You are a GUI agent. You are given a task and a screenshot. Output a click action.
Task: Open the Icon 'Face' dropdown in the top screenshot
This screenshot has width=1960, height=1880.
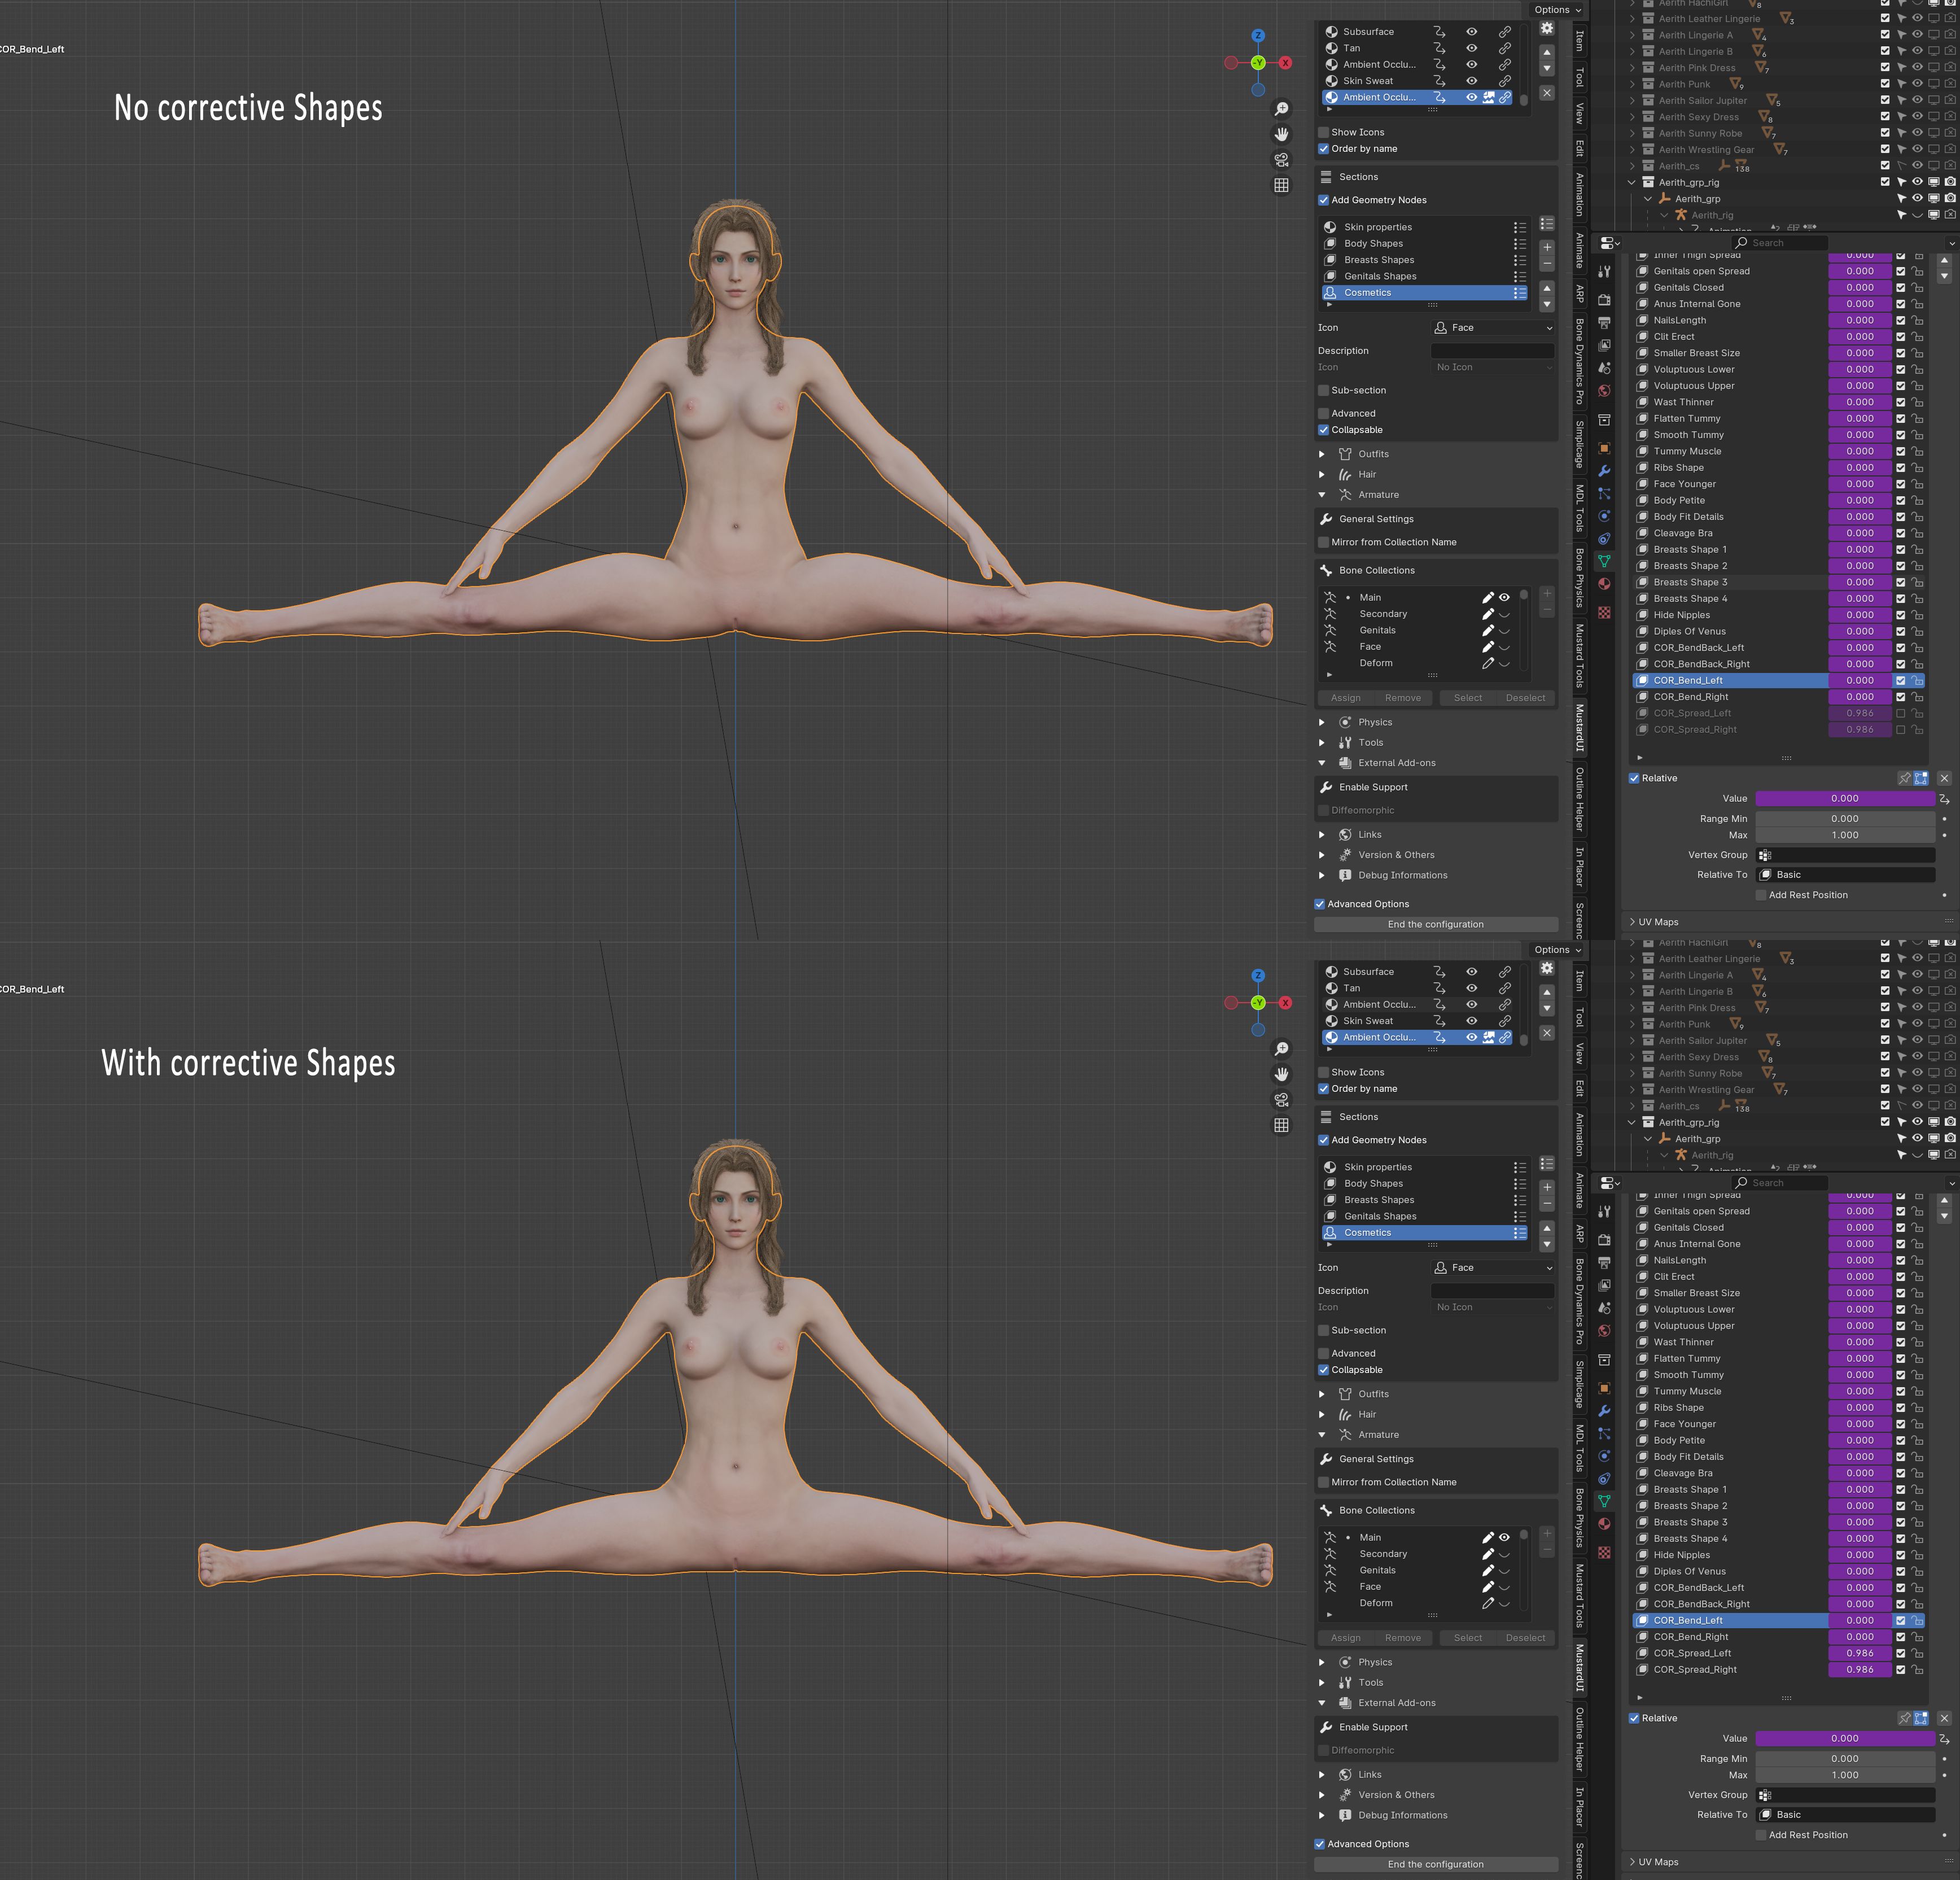coord(1493,328)
